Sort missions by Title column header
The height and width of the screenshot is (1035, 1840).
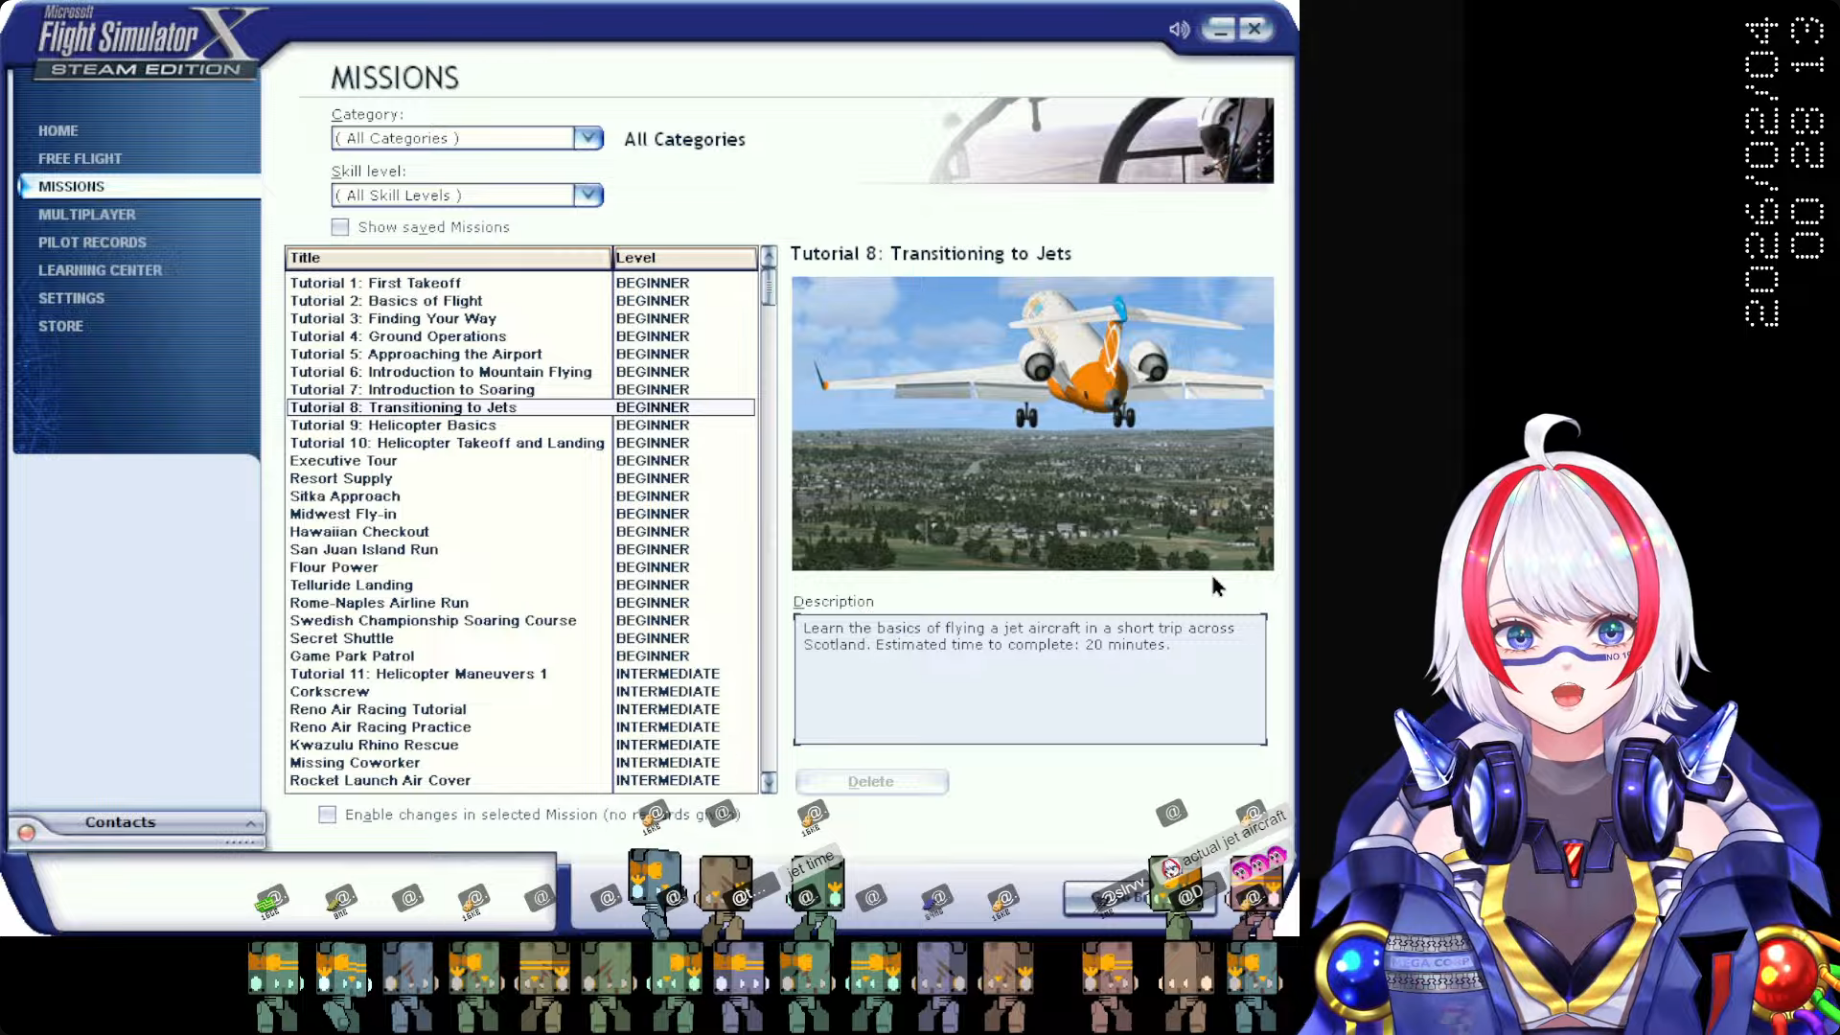pyautogui.click(x=448, y=258)
